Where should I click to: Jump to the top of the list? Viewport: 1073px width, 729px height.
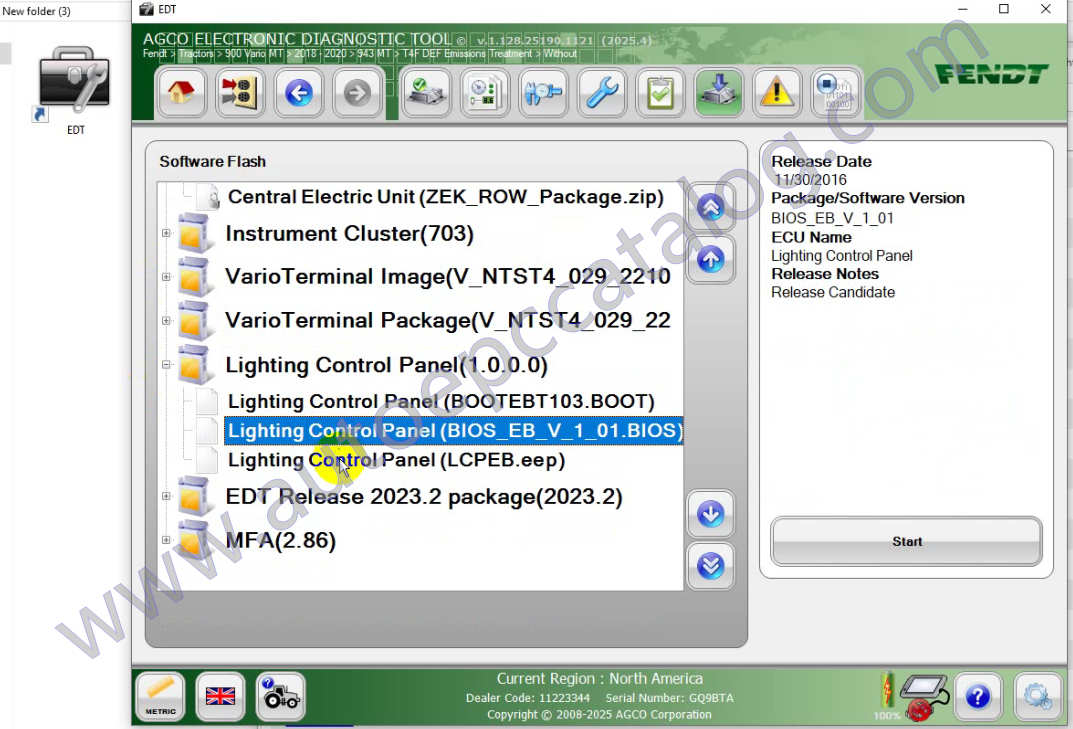pyautogui.click(x=710, y=207)
